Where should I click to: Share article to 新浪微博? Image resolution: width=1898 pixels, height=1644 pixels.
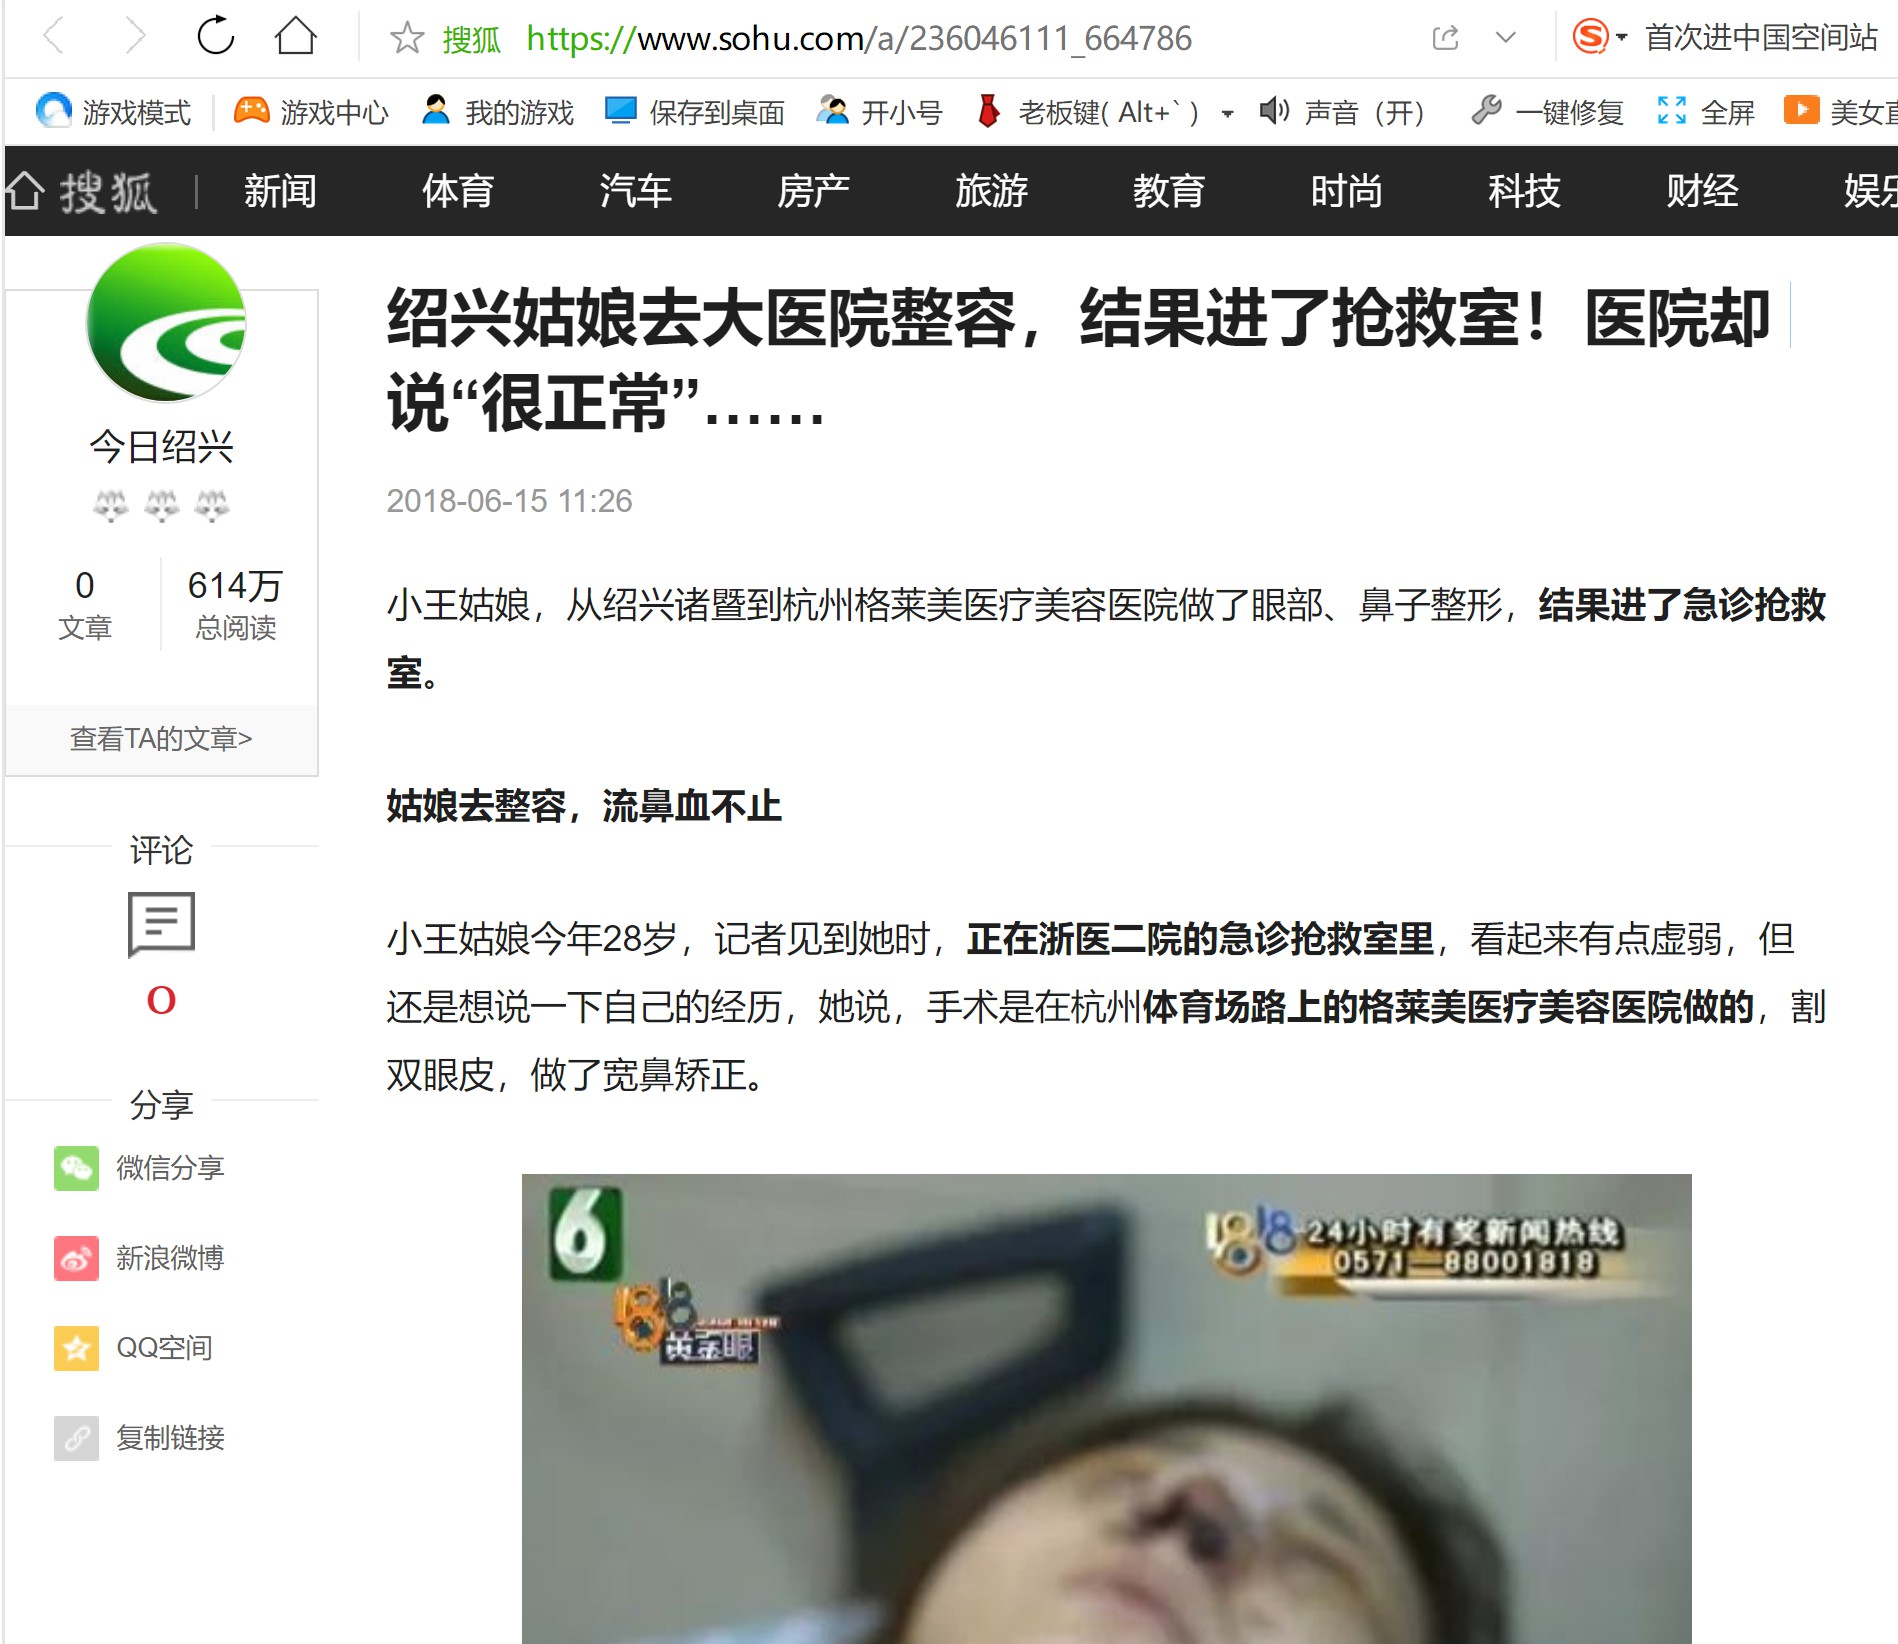tap(139, 1258)
